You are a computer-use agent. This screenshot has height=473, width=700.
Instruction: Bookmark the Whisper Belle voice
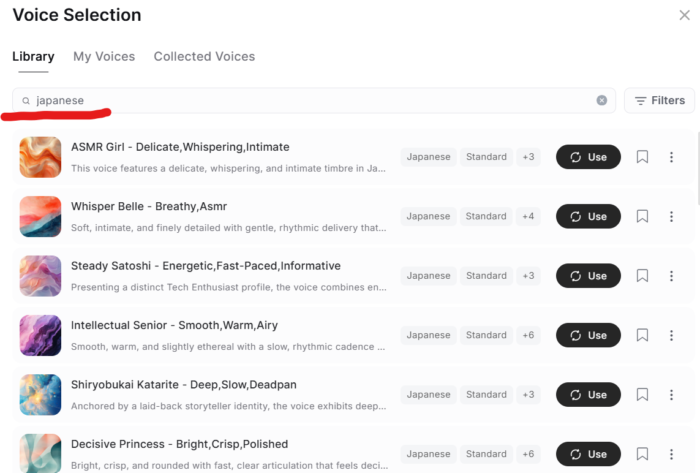(643, 216)
